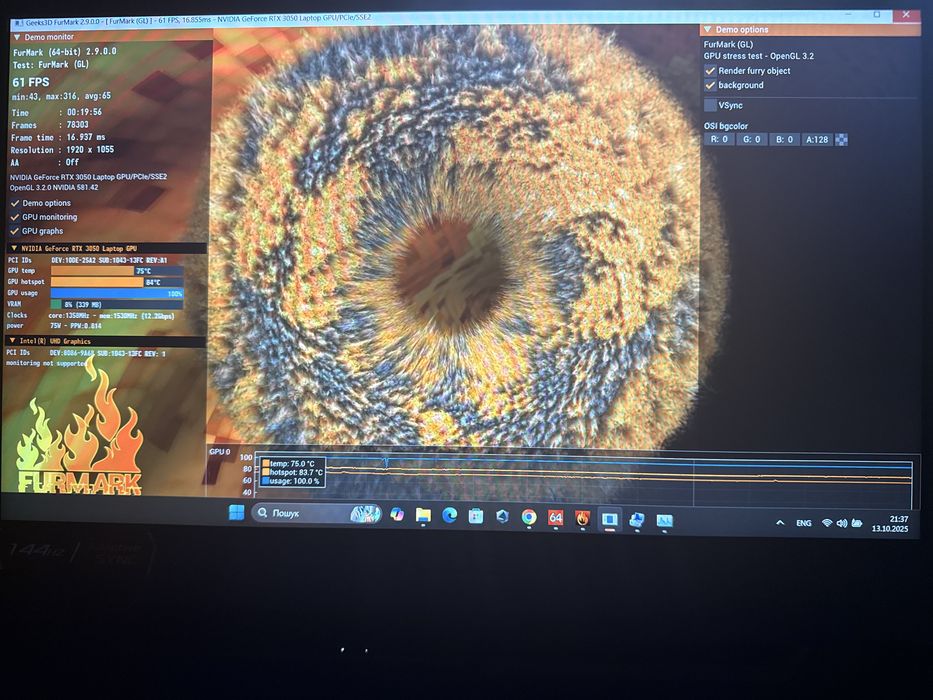Click the taskbar search box
This screenshot has height=700, width=933.
(317, 513)
